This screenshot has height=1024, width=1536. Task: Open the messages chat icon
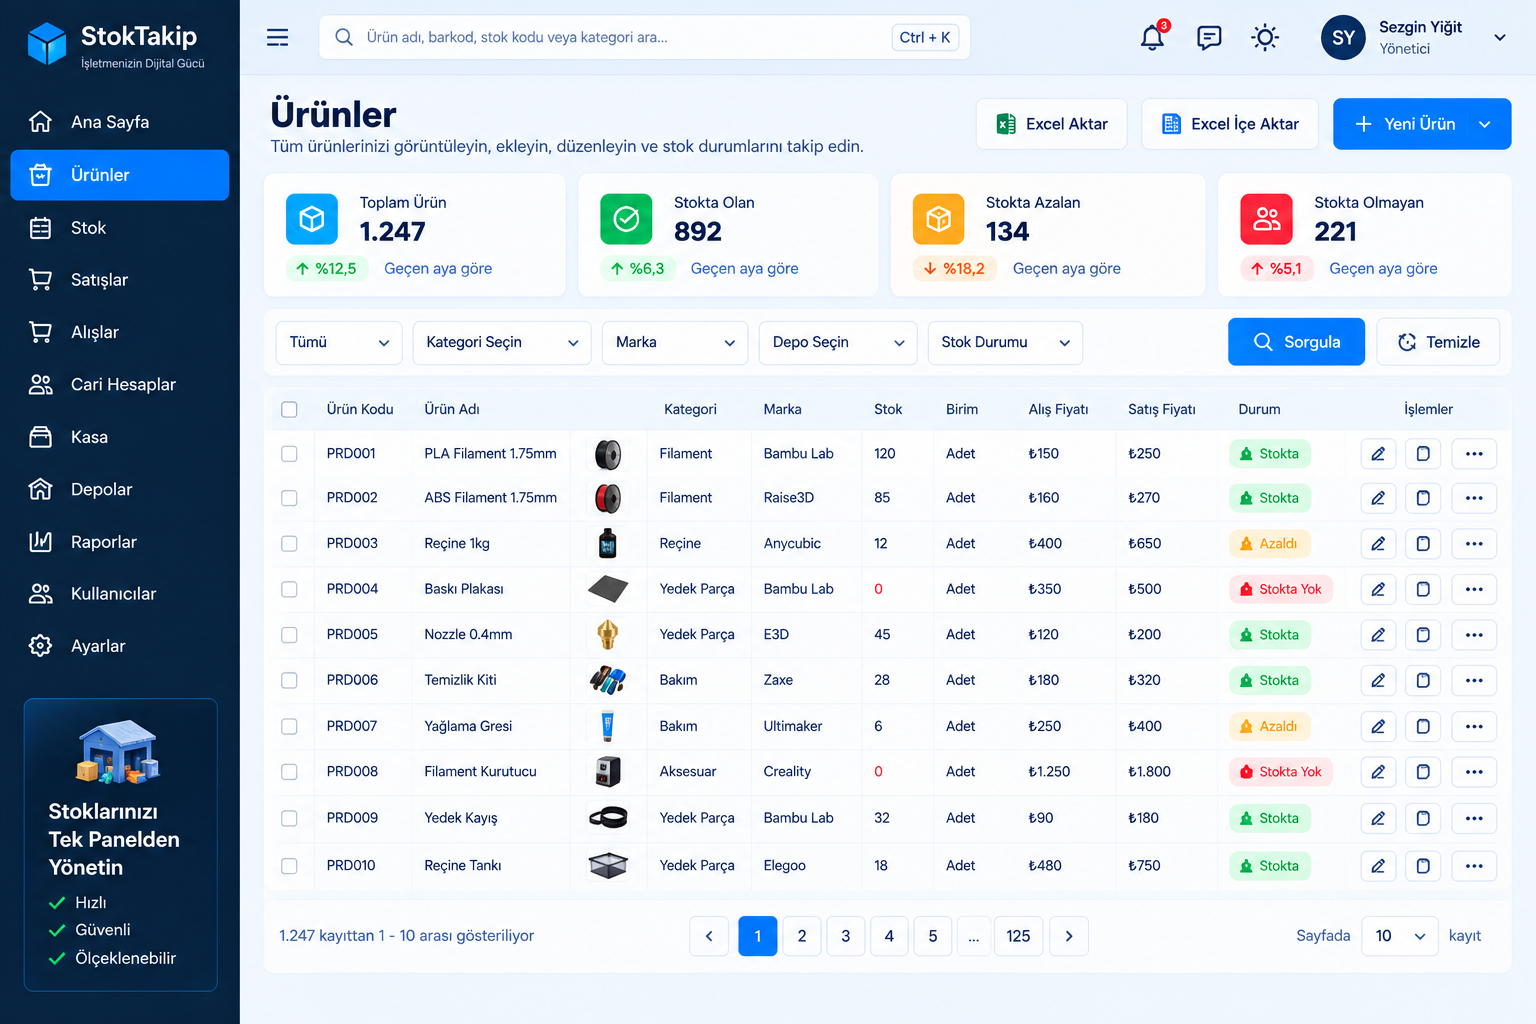1209,38
